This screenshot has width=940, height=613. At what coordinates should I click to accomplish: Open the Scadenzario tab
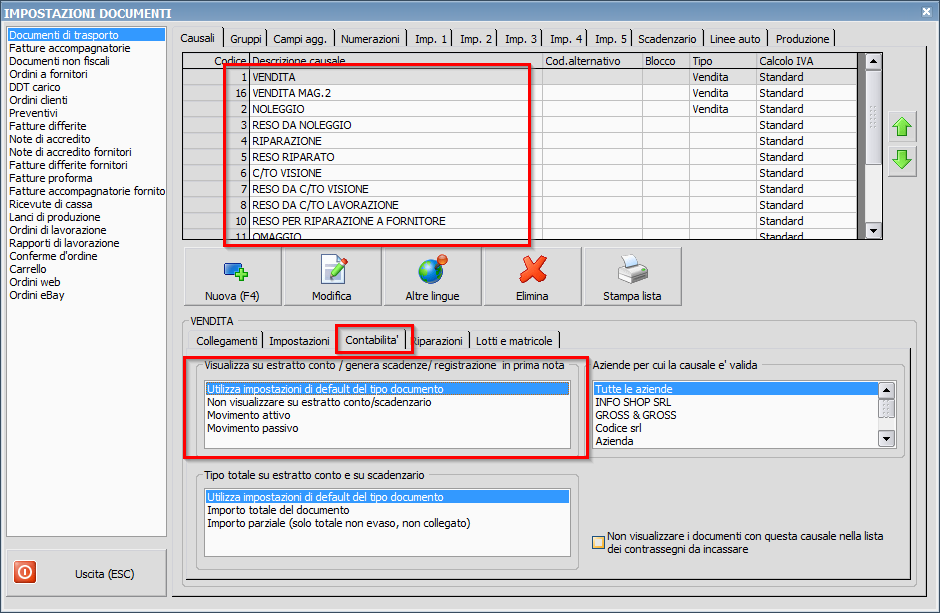[x=667, y=39]
